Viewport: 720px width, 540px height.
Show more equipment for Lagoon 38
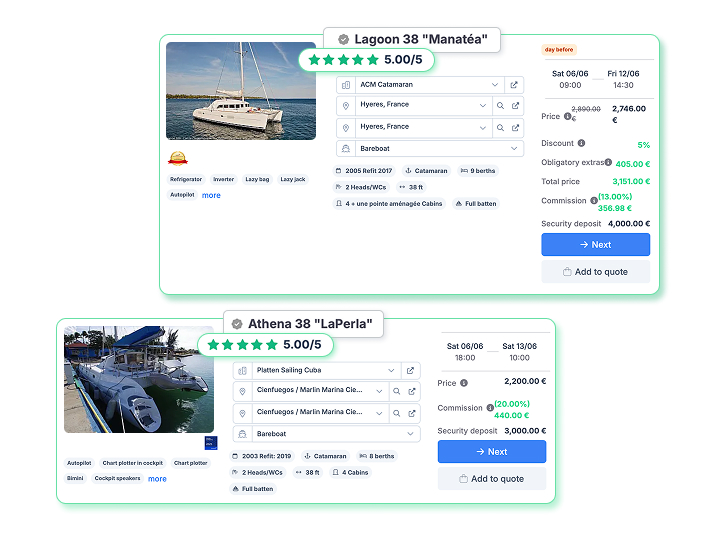[x=211, y=195]
